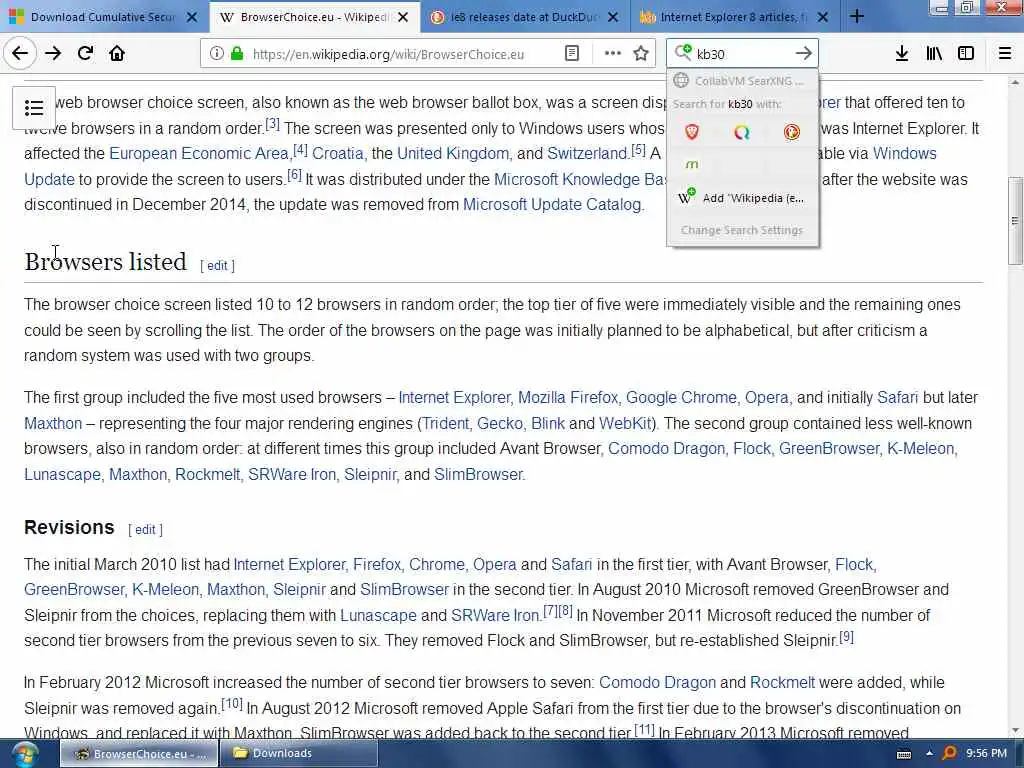Open the Croatia link

tap(338, 153)
